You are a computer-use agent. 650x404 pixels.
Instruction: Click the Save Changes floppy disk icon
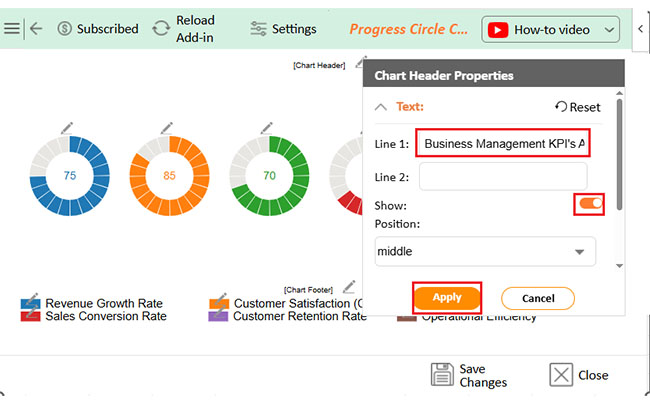[442, 375]
